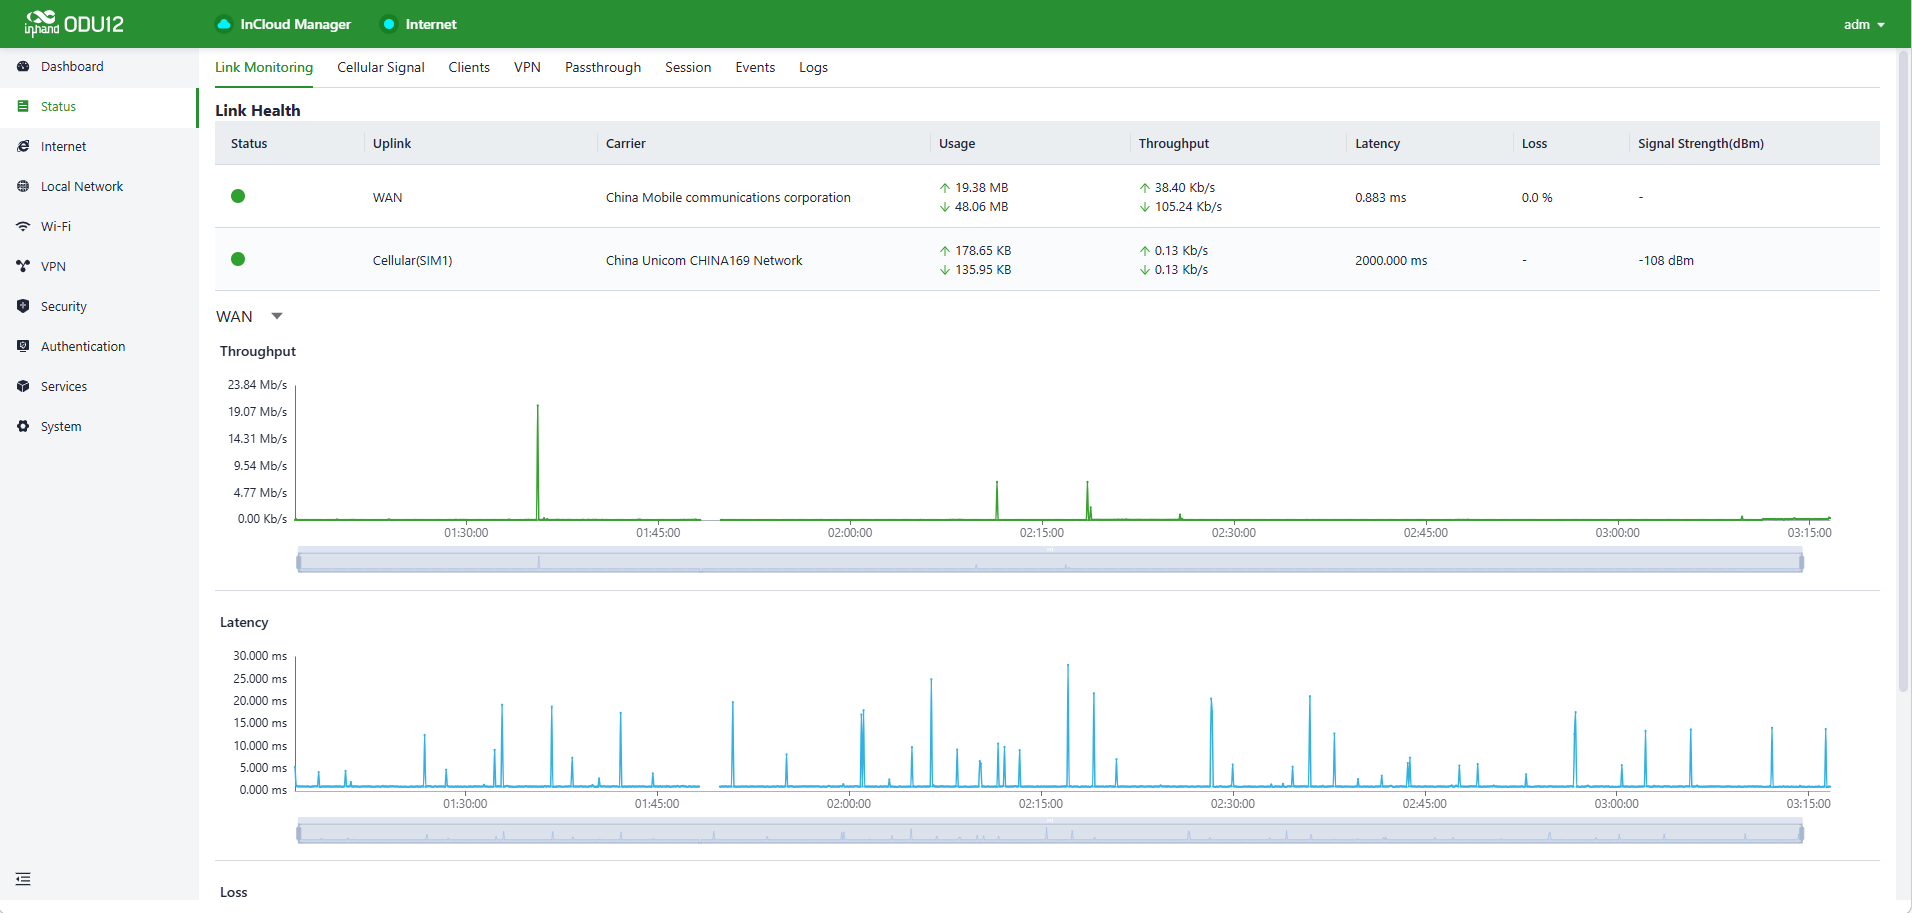Click the Local Network icon
The height and width of the screenshot is (913, 1912).
[x=23, y=187]
